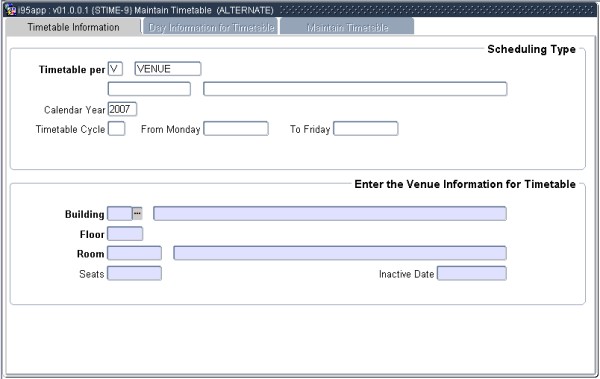600x379 pixels.
Task: Select the Floor input field
Action: (125, 234)
